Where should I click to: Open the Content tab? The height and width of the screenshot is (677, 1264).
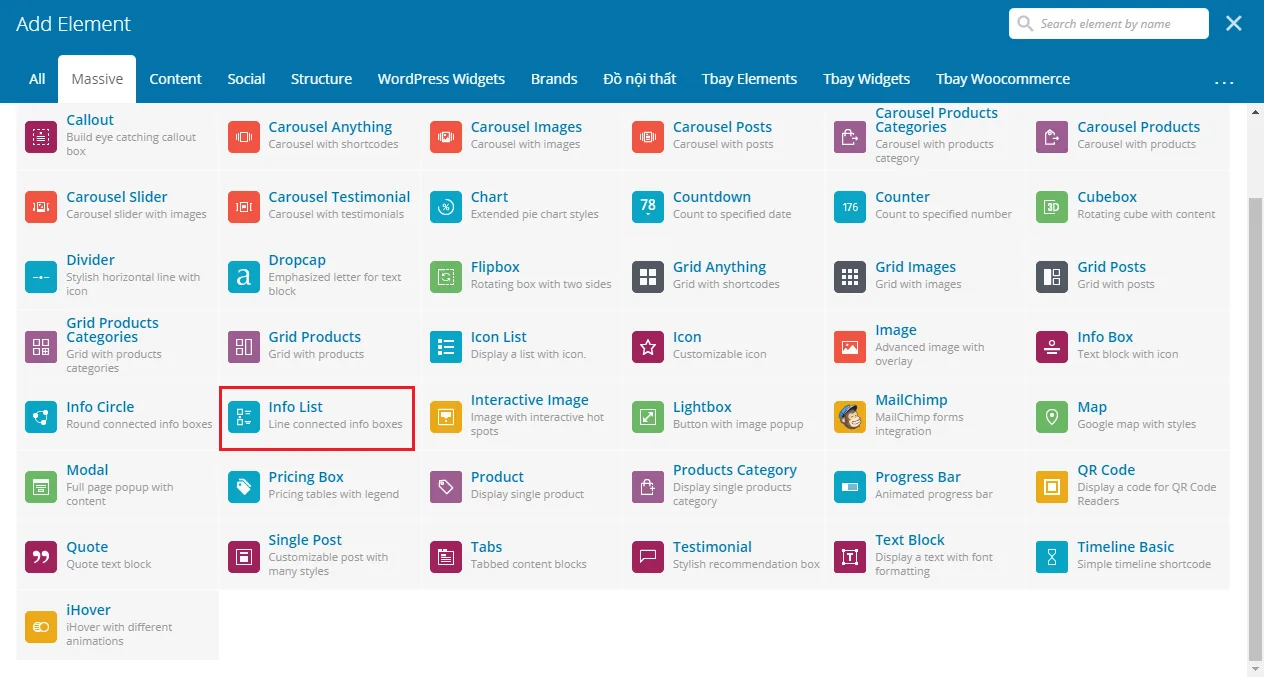pos(176,79)
